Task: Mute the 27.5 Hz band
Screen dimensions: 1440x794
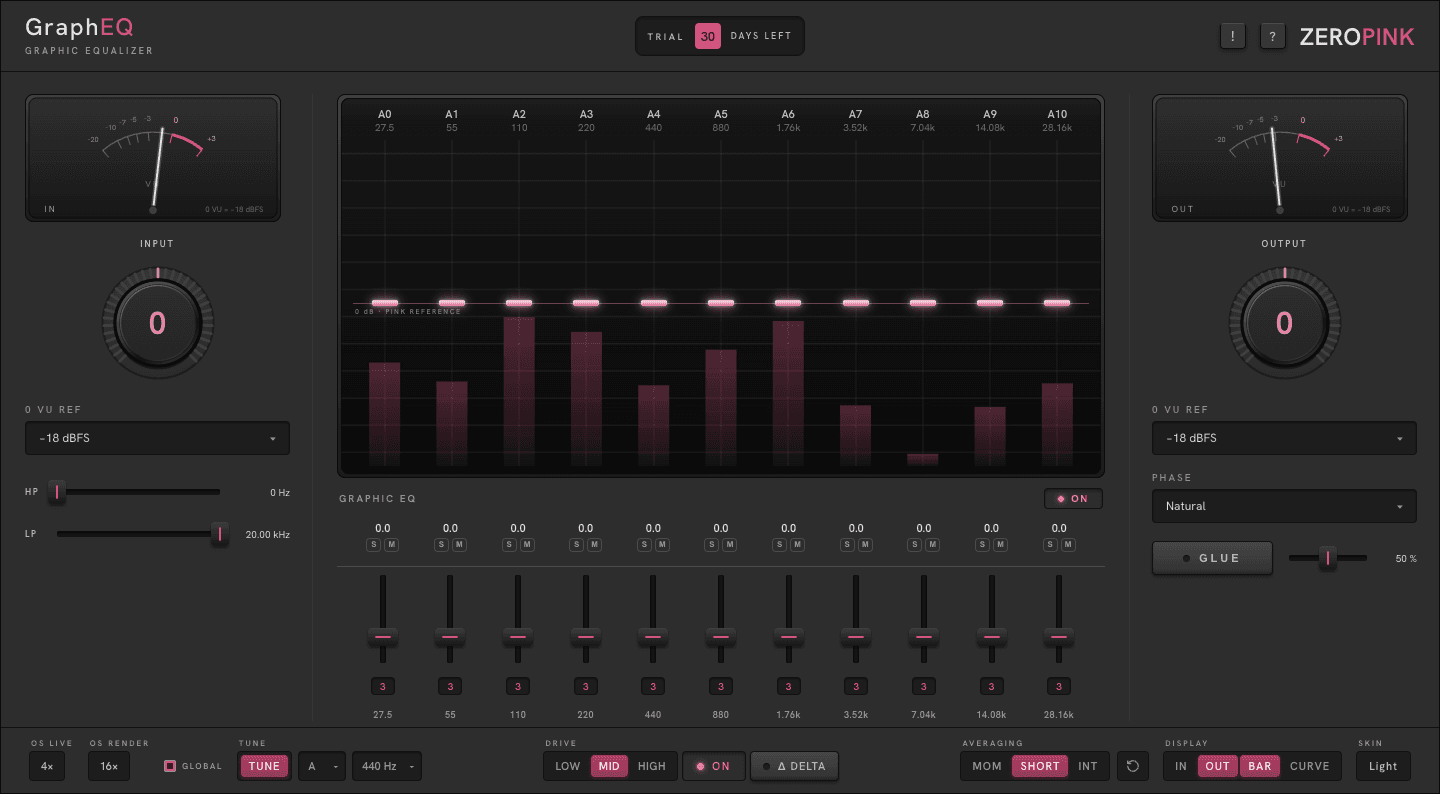Action: [391, 545]
